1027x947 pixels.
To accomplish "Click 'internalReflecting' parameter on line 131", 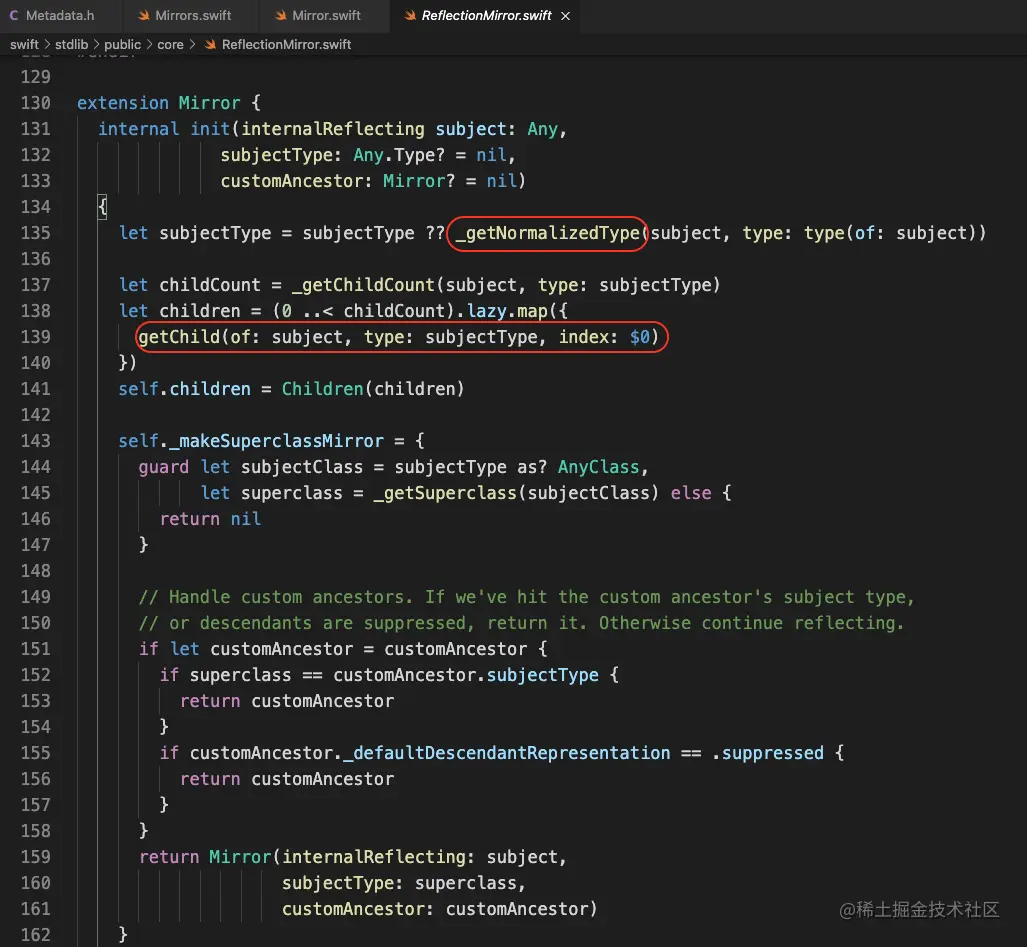I will [333, 129].
